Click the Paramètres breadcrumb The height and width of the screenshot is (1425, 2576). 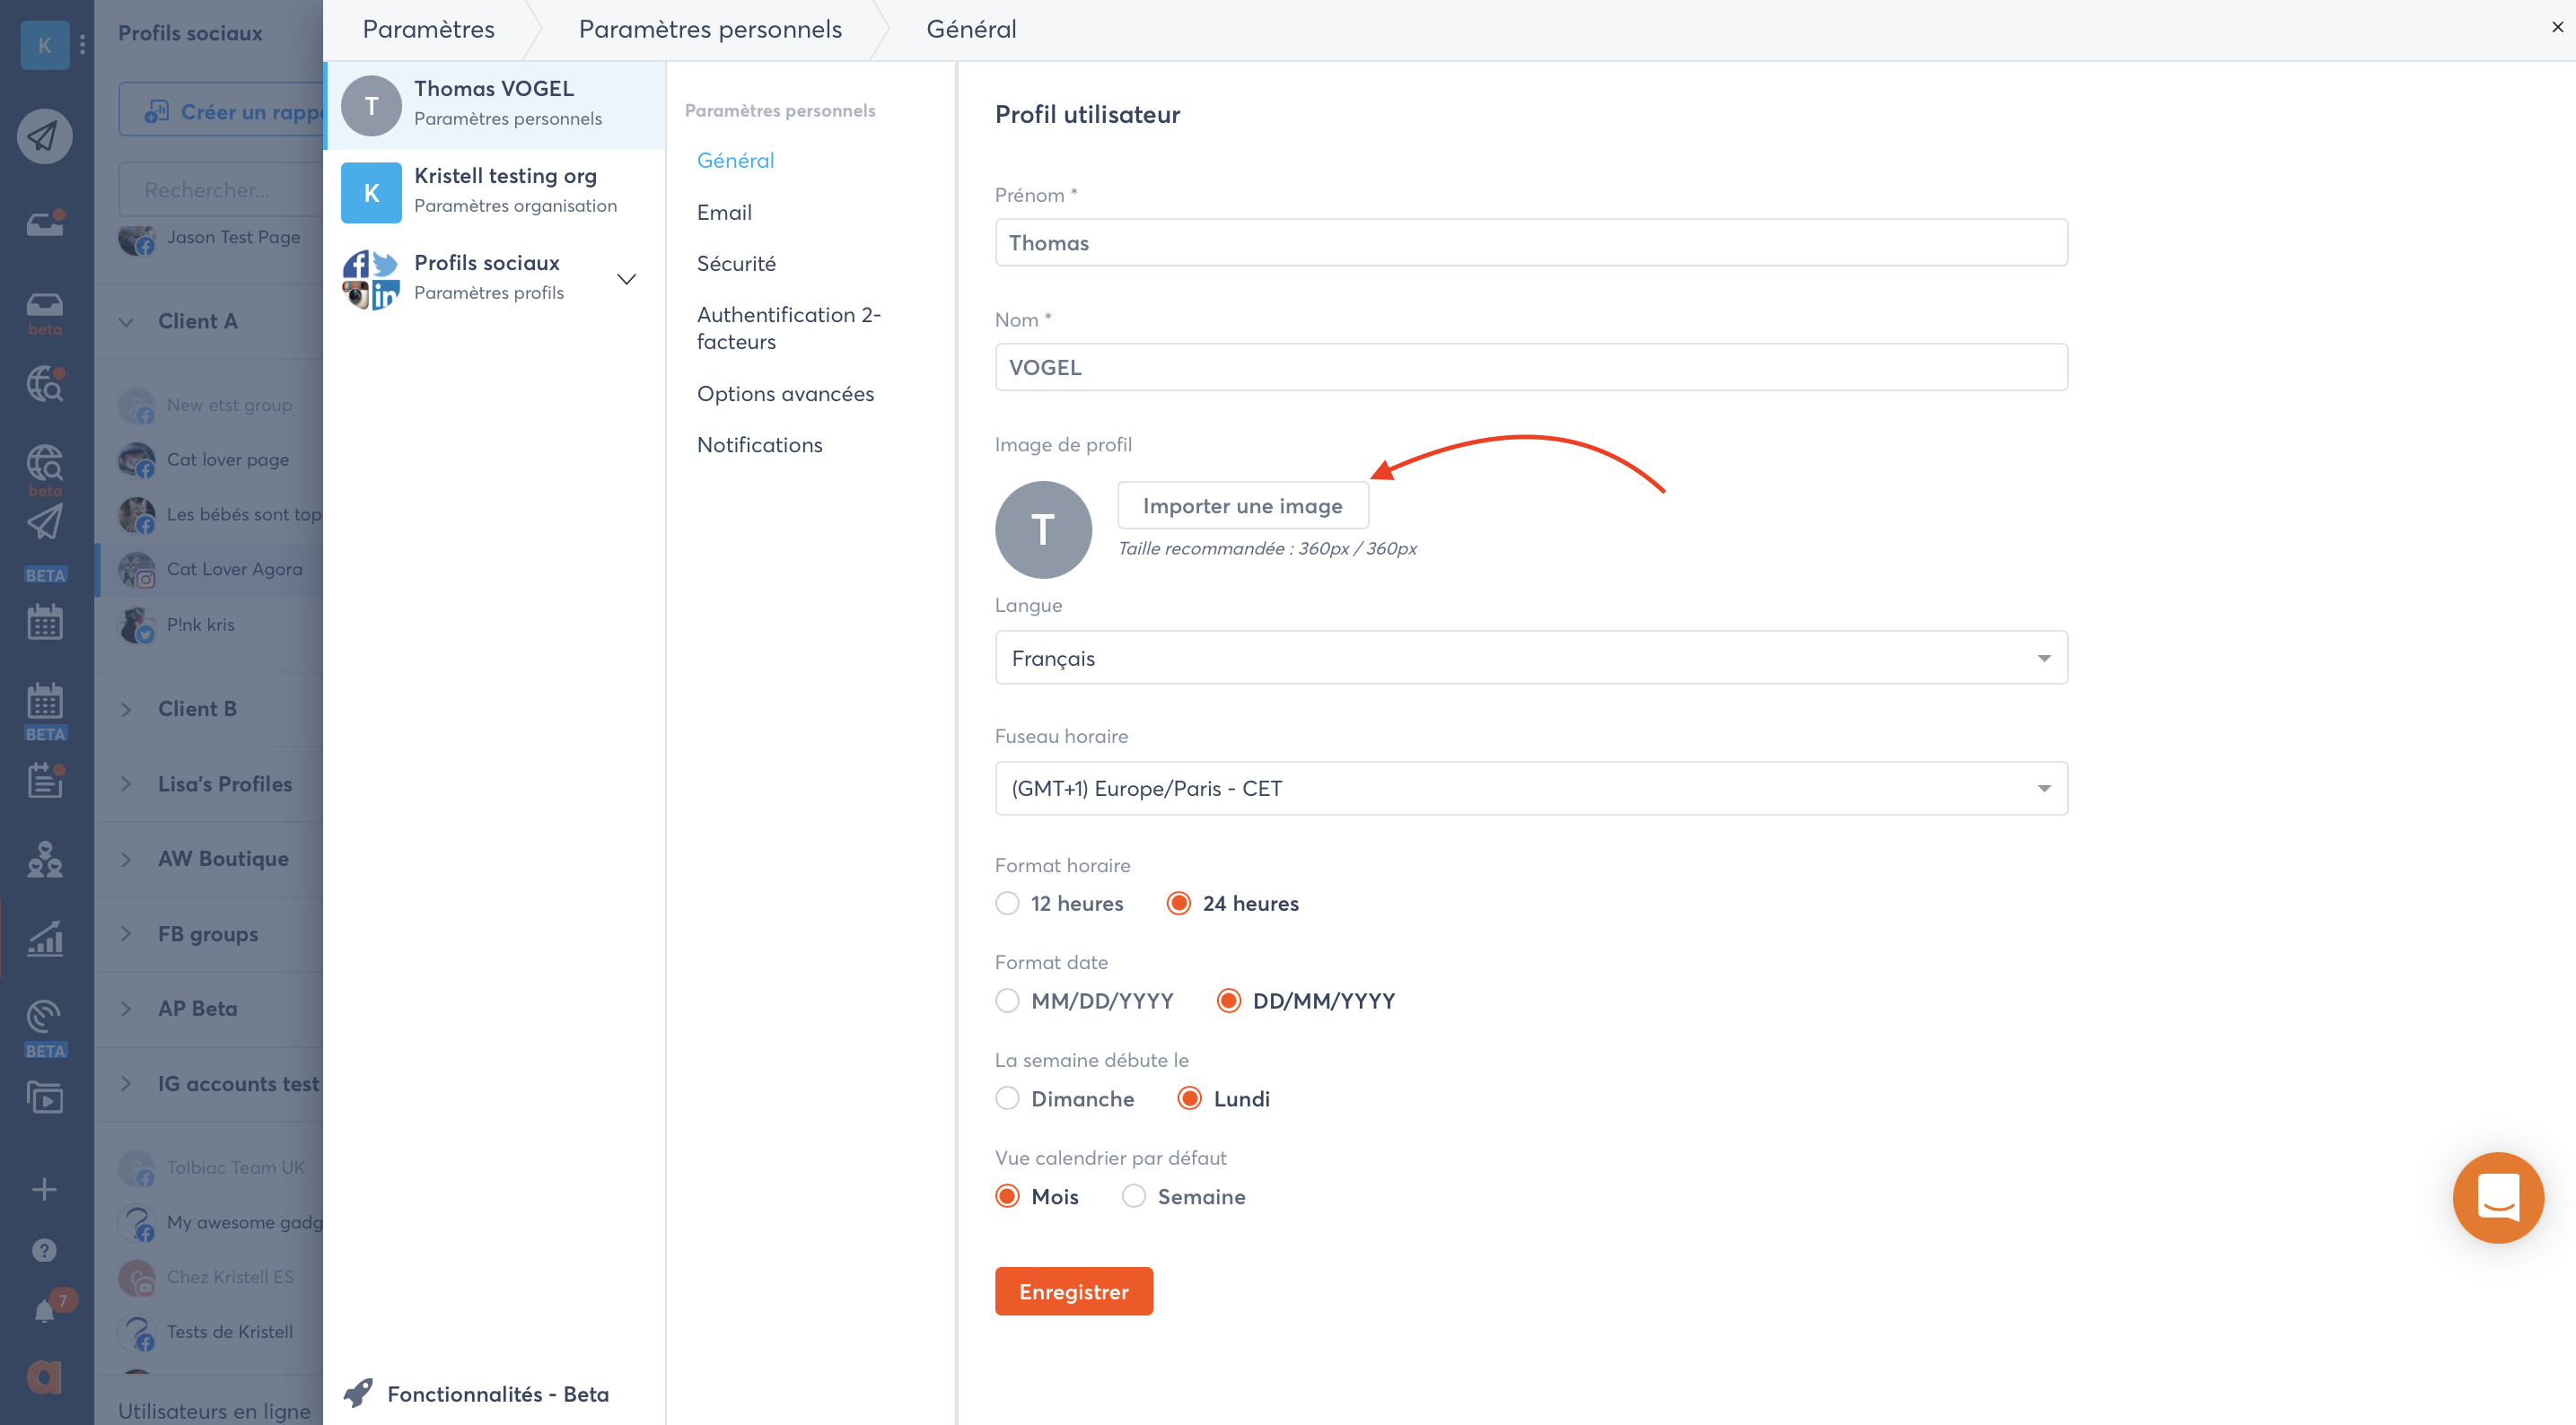(428, 29)
